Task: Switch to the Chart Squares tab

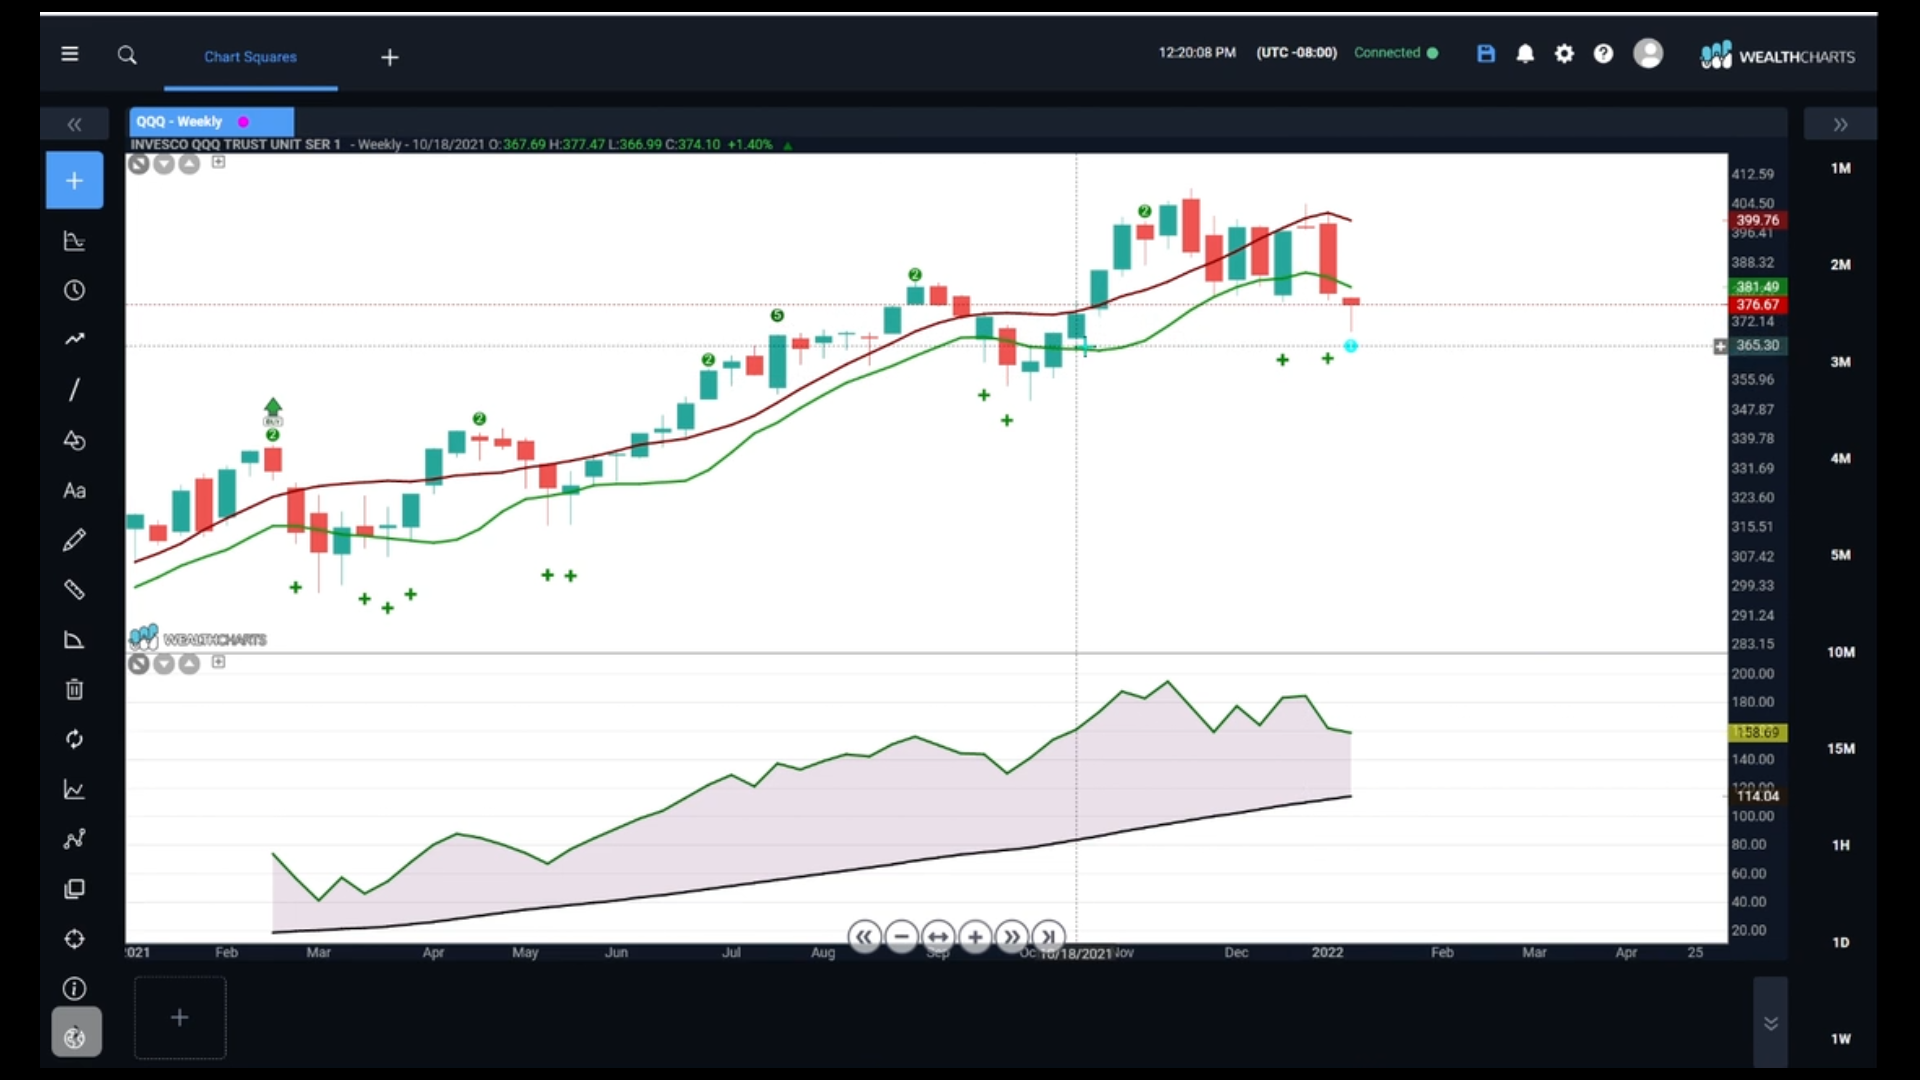Action: click(250, 57)
